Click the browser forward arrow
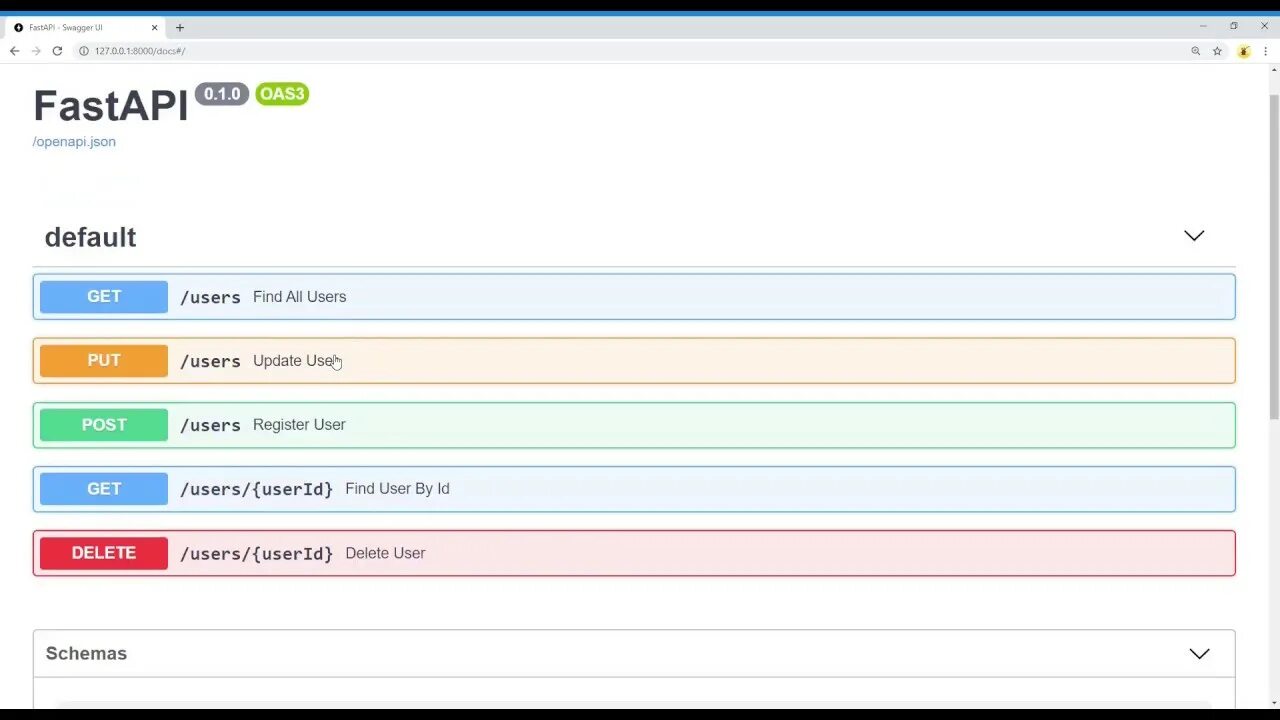The image size is (1280, 720). 36,51
